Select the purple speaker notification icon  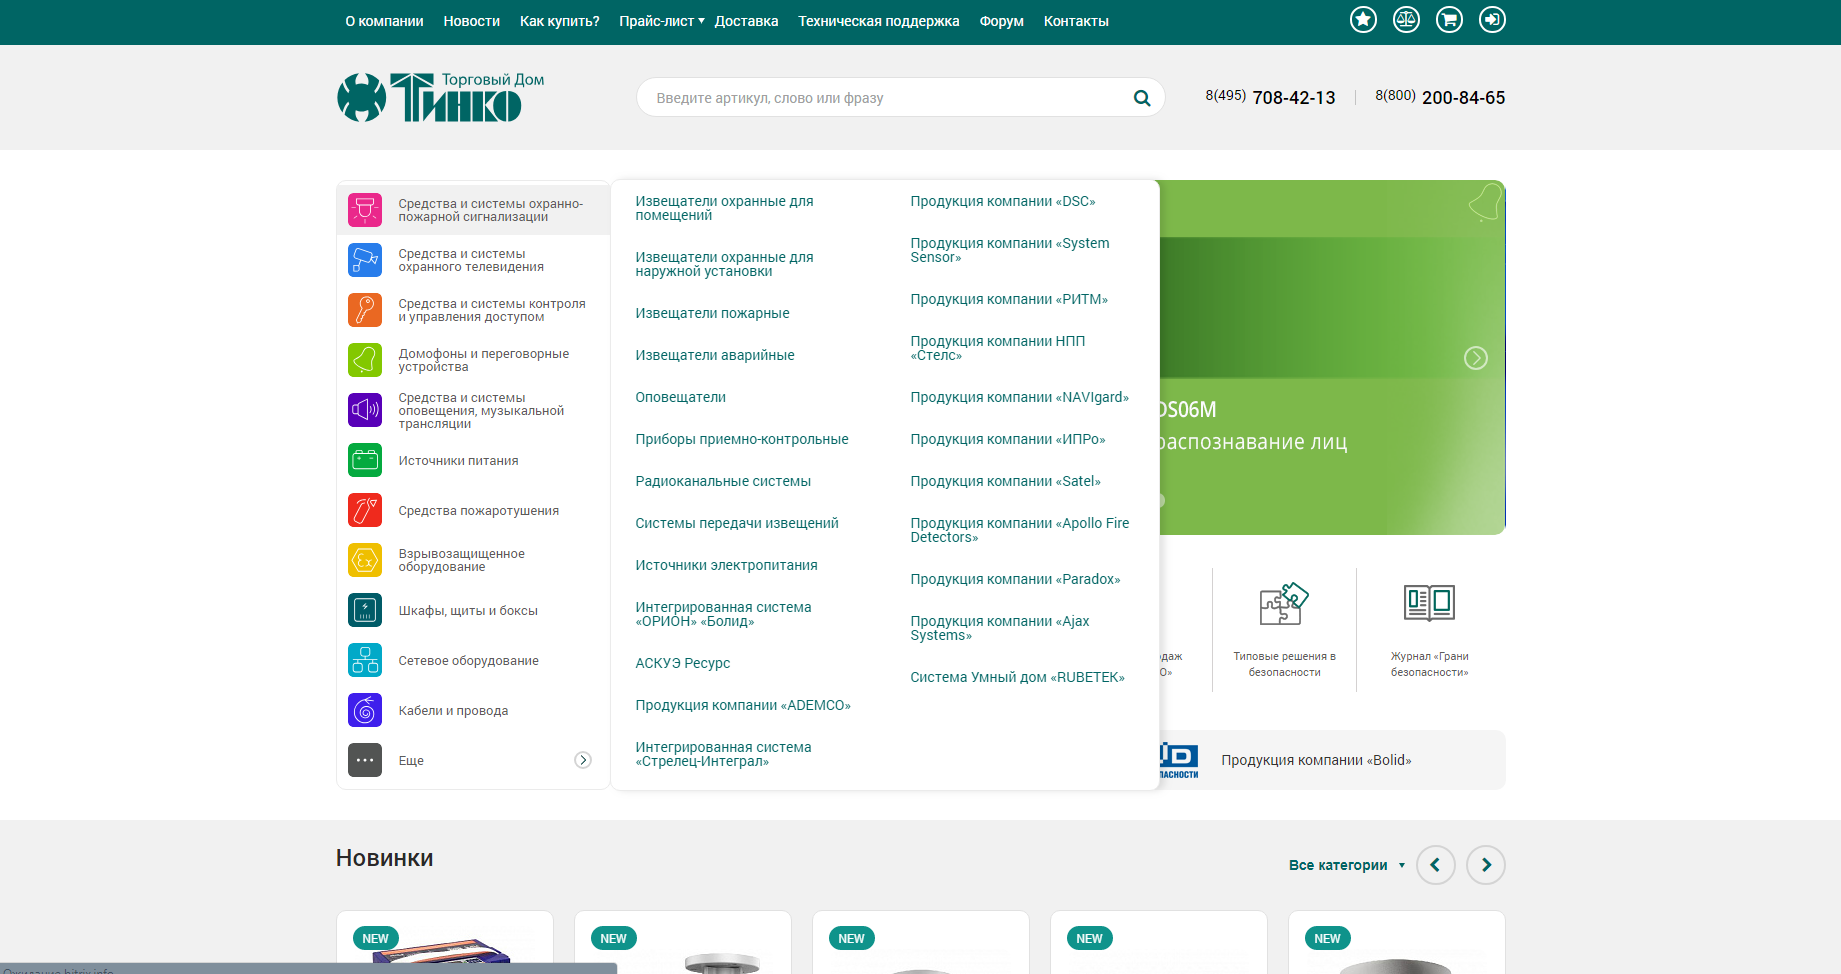tap(365, 410)
